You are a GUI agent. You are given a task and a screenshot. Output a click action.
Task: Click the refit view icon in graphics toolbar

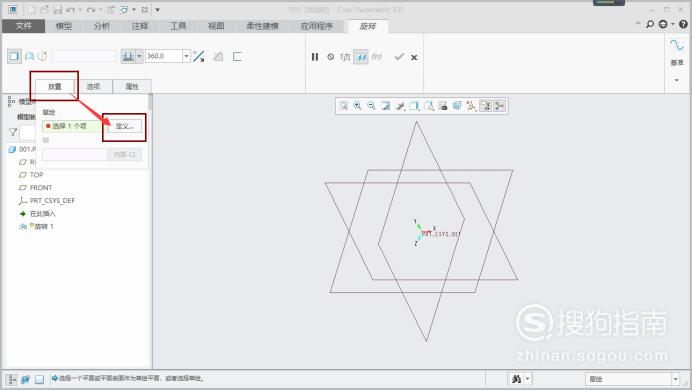click(343, 105)
